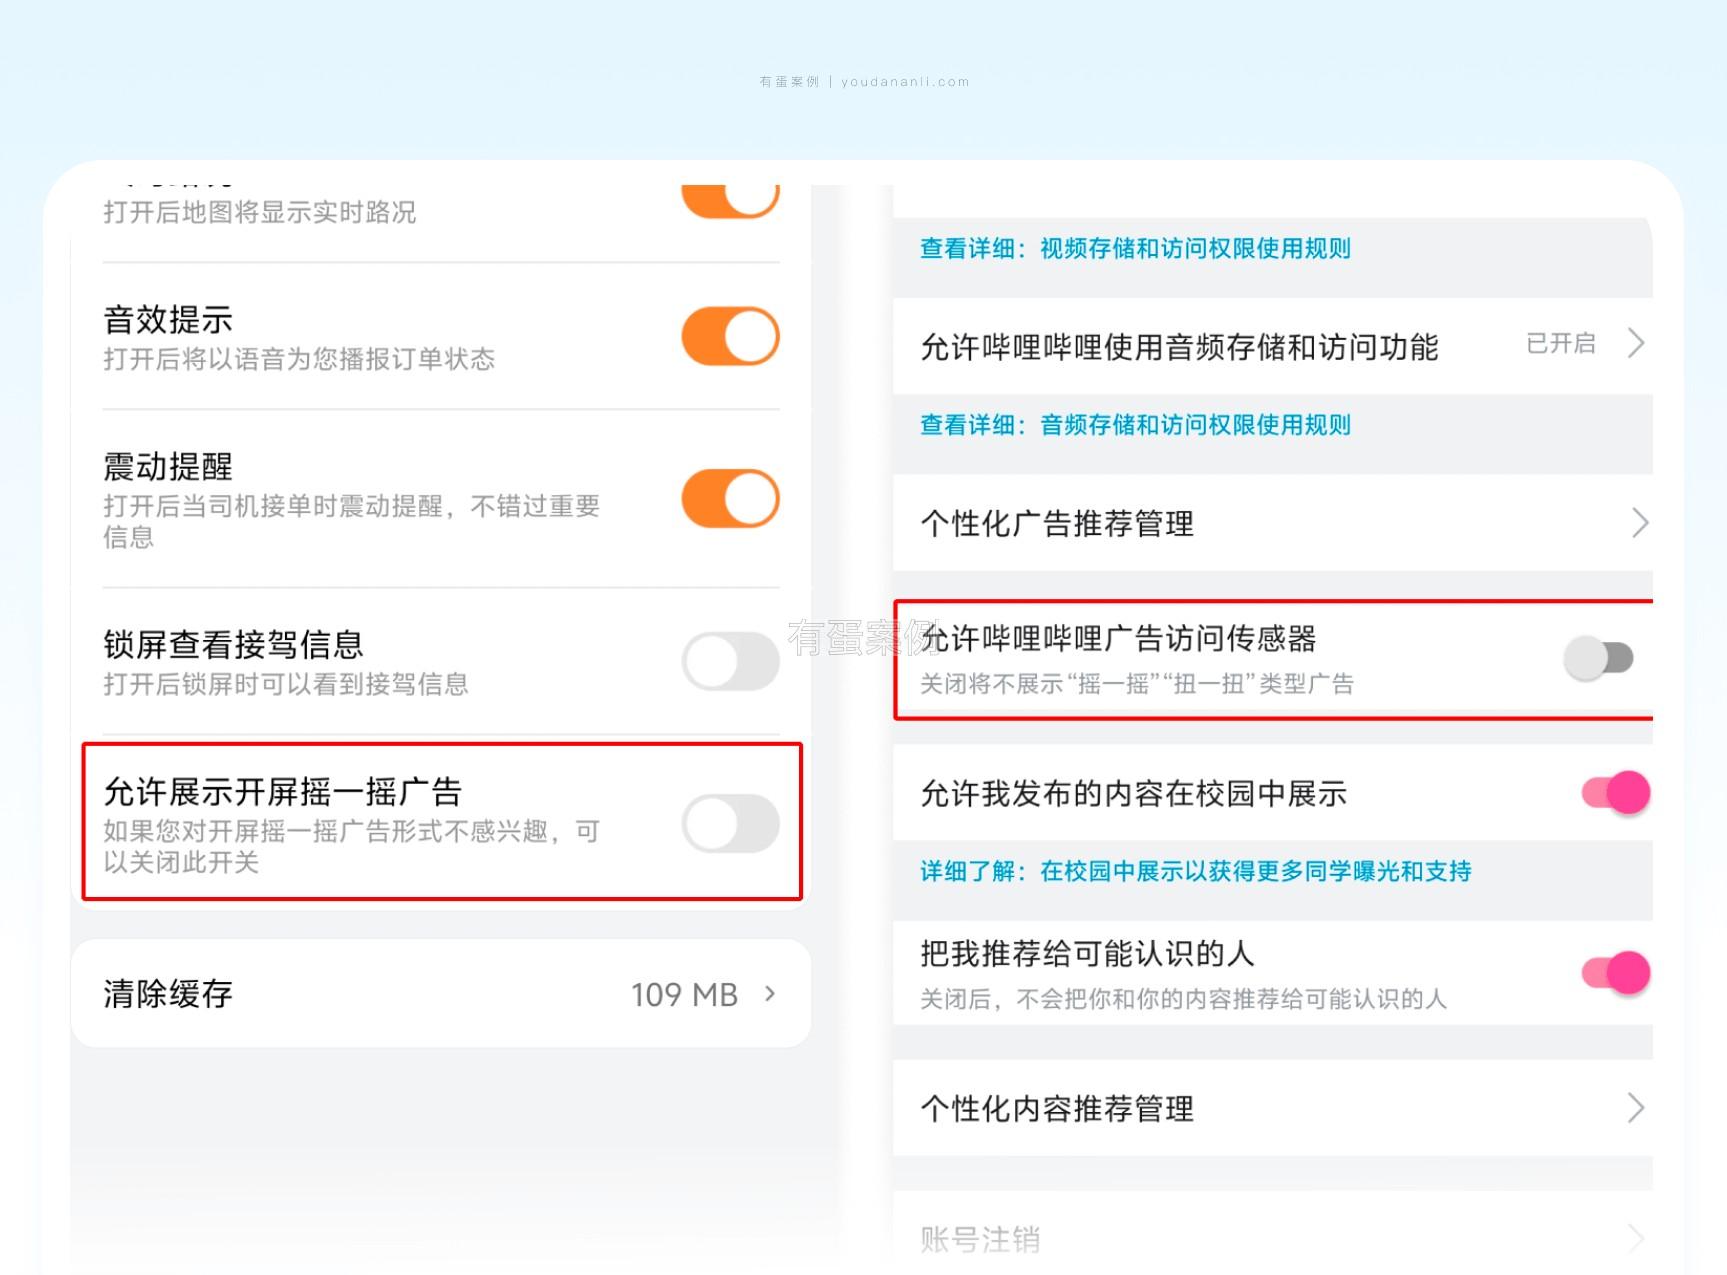Toggle the 音效提示 switch
Screen dimensions: 1727x1275
coord(730,336)
